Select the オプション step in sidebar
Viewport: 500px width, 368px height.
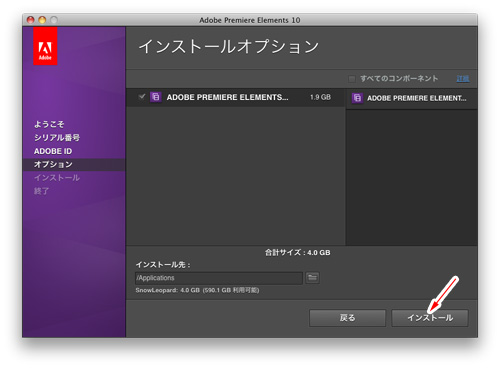pos(74,165)
